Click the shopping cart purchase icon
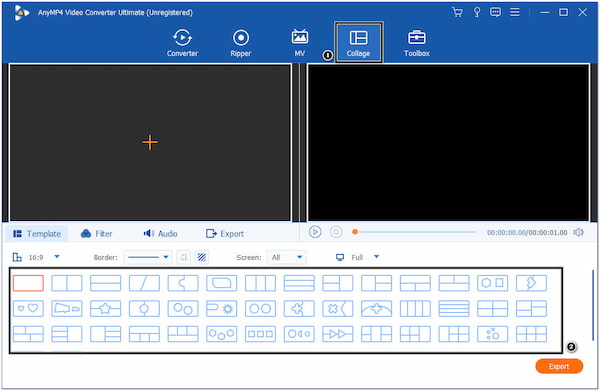600x391 pixels. pos(457,12)
